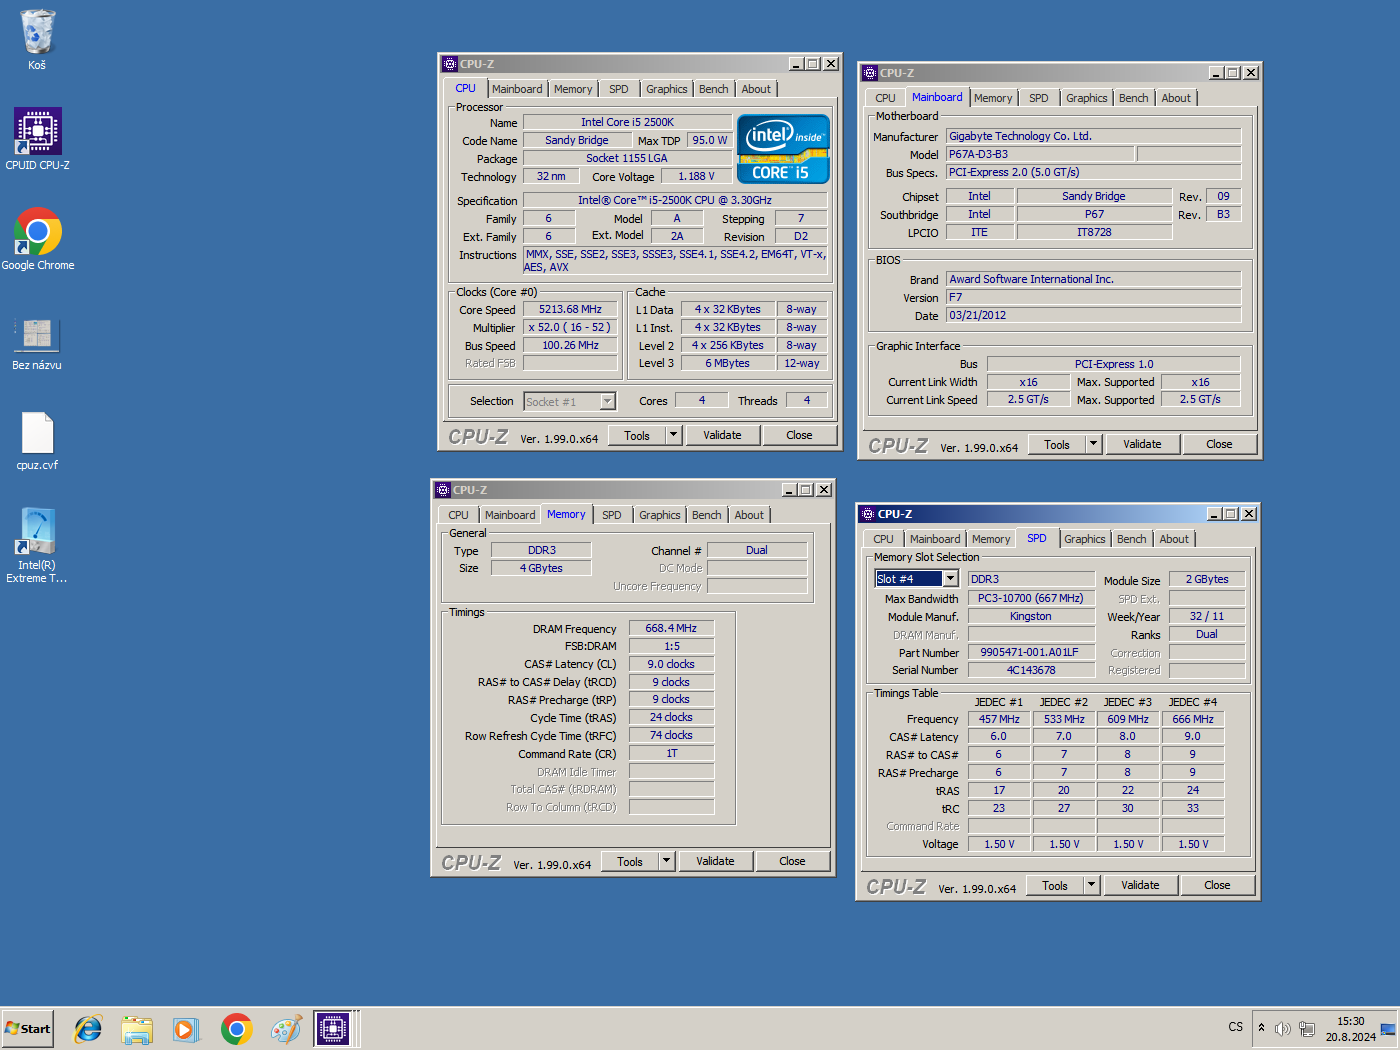The image size is (1400, 1050).
Task: Click Close button in Mainboard window
Action: (x=1219, y=444)
